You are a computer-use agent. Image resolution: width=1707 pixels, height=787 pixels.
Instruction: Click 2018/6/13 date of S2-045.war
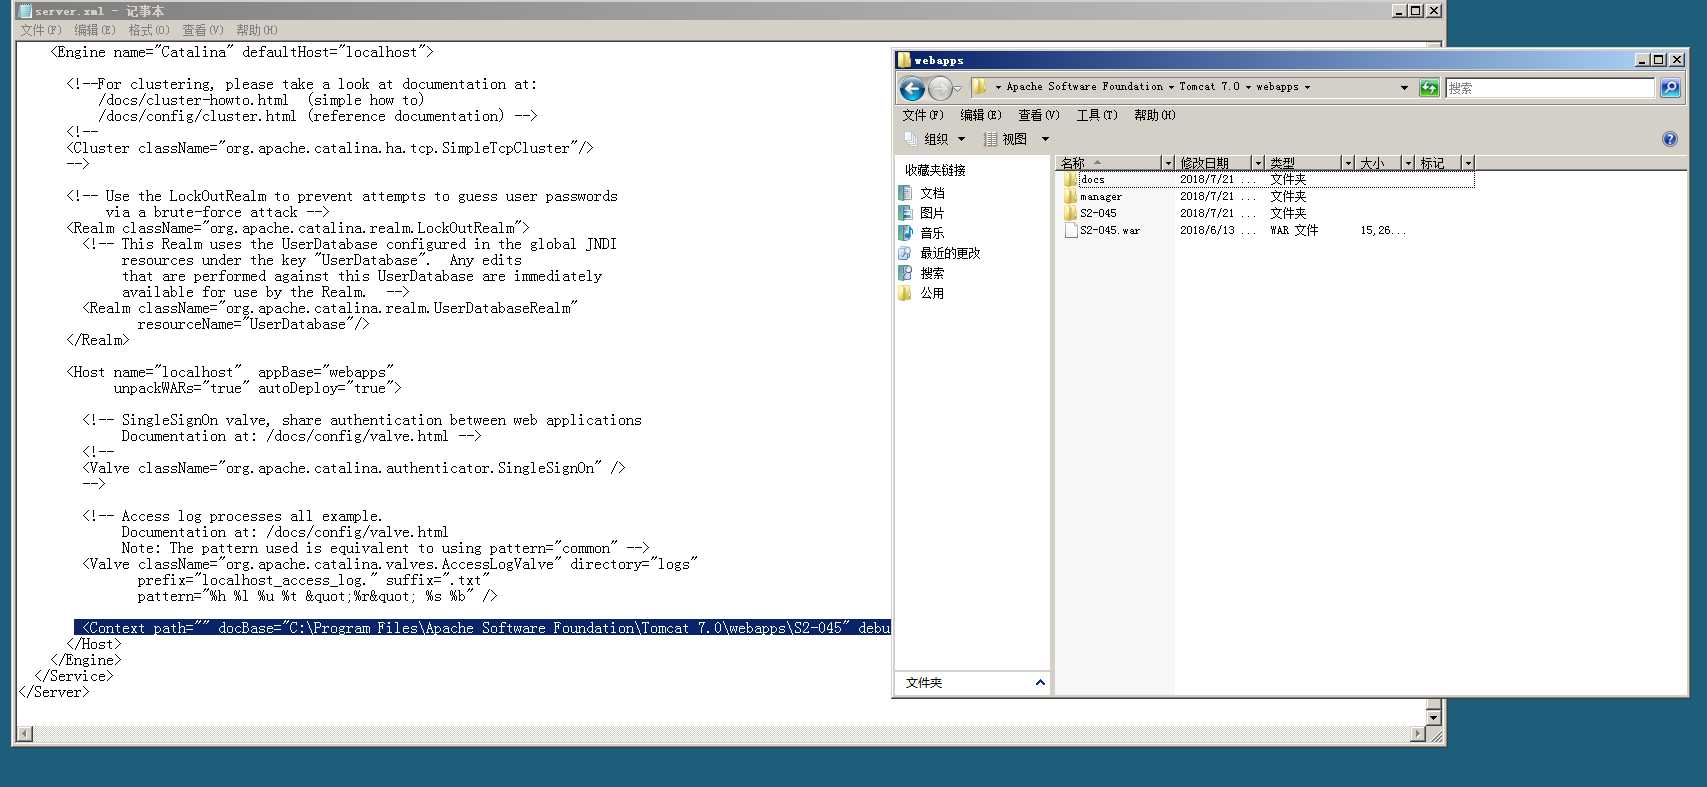[x=1217, y=230]
